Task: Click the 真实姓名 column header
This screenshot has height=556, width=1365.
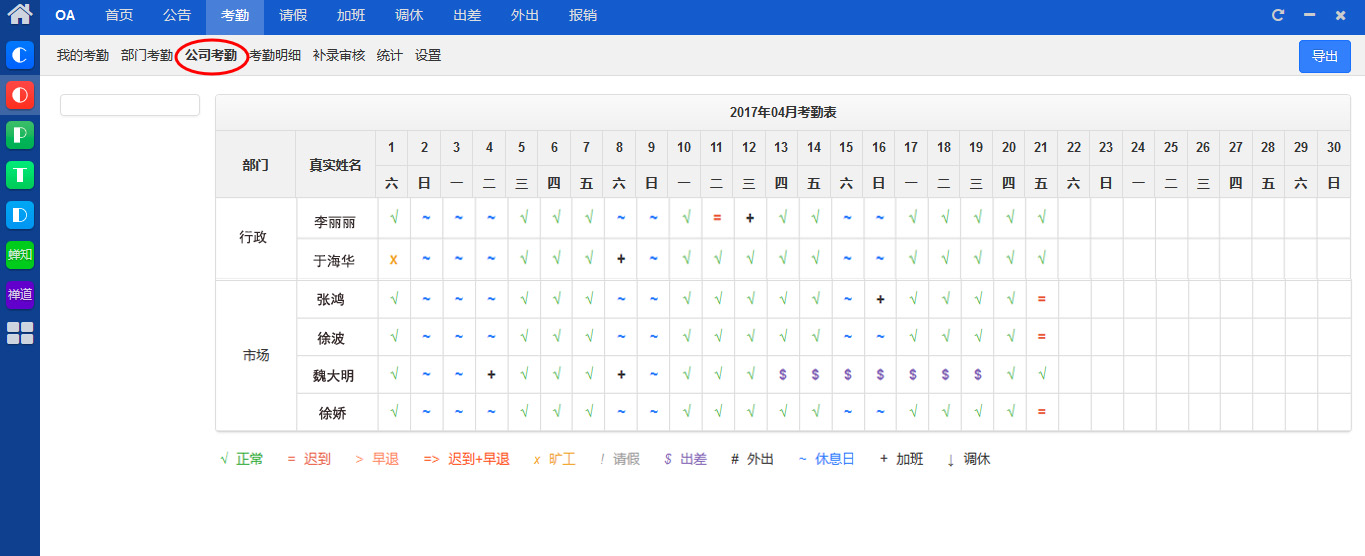Action: click(335, 165)
